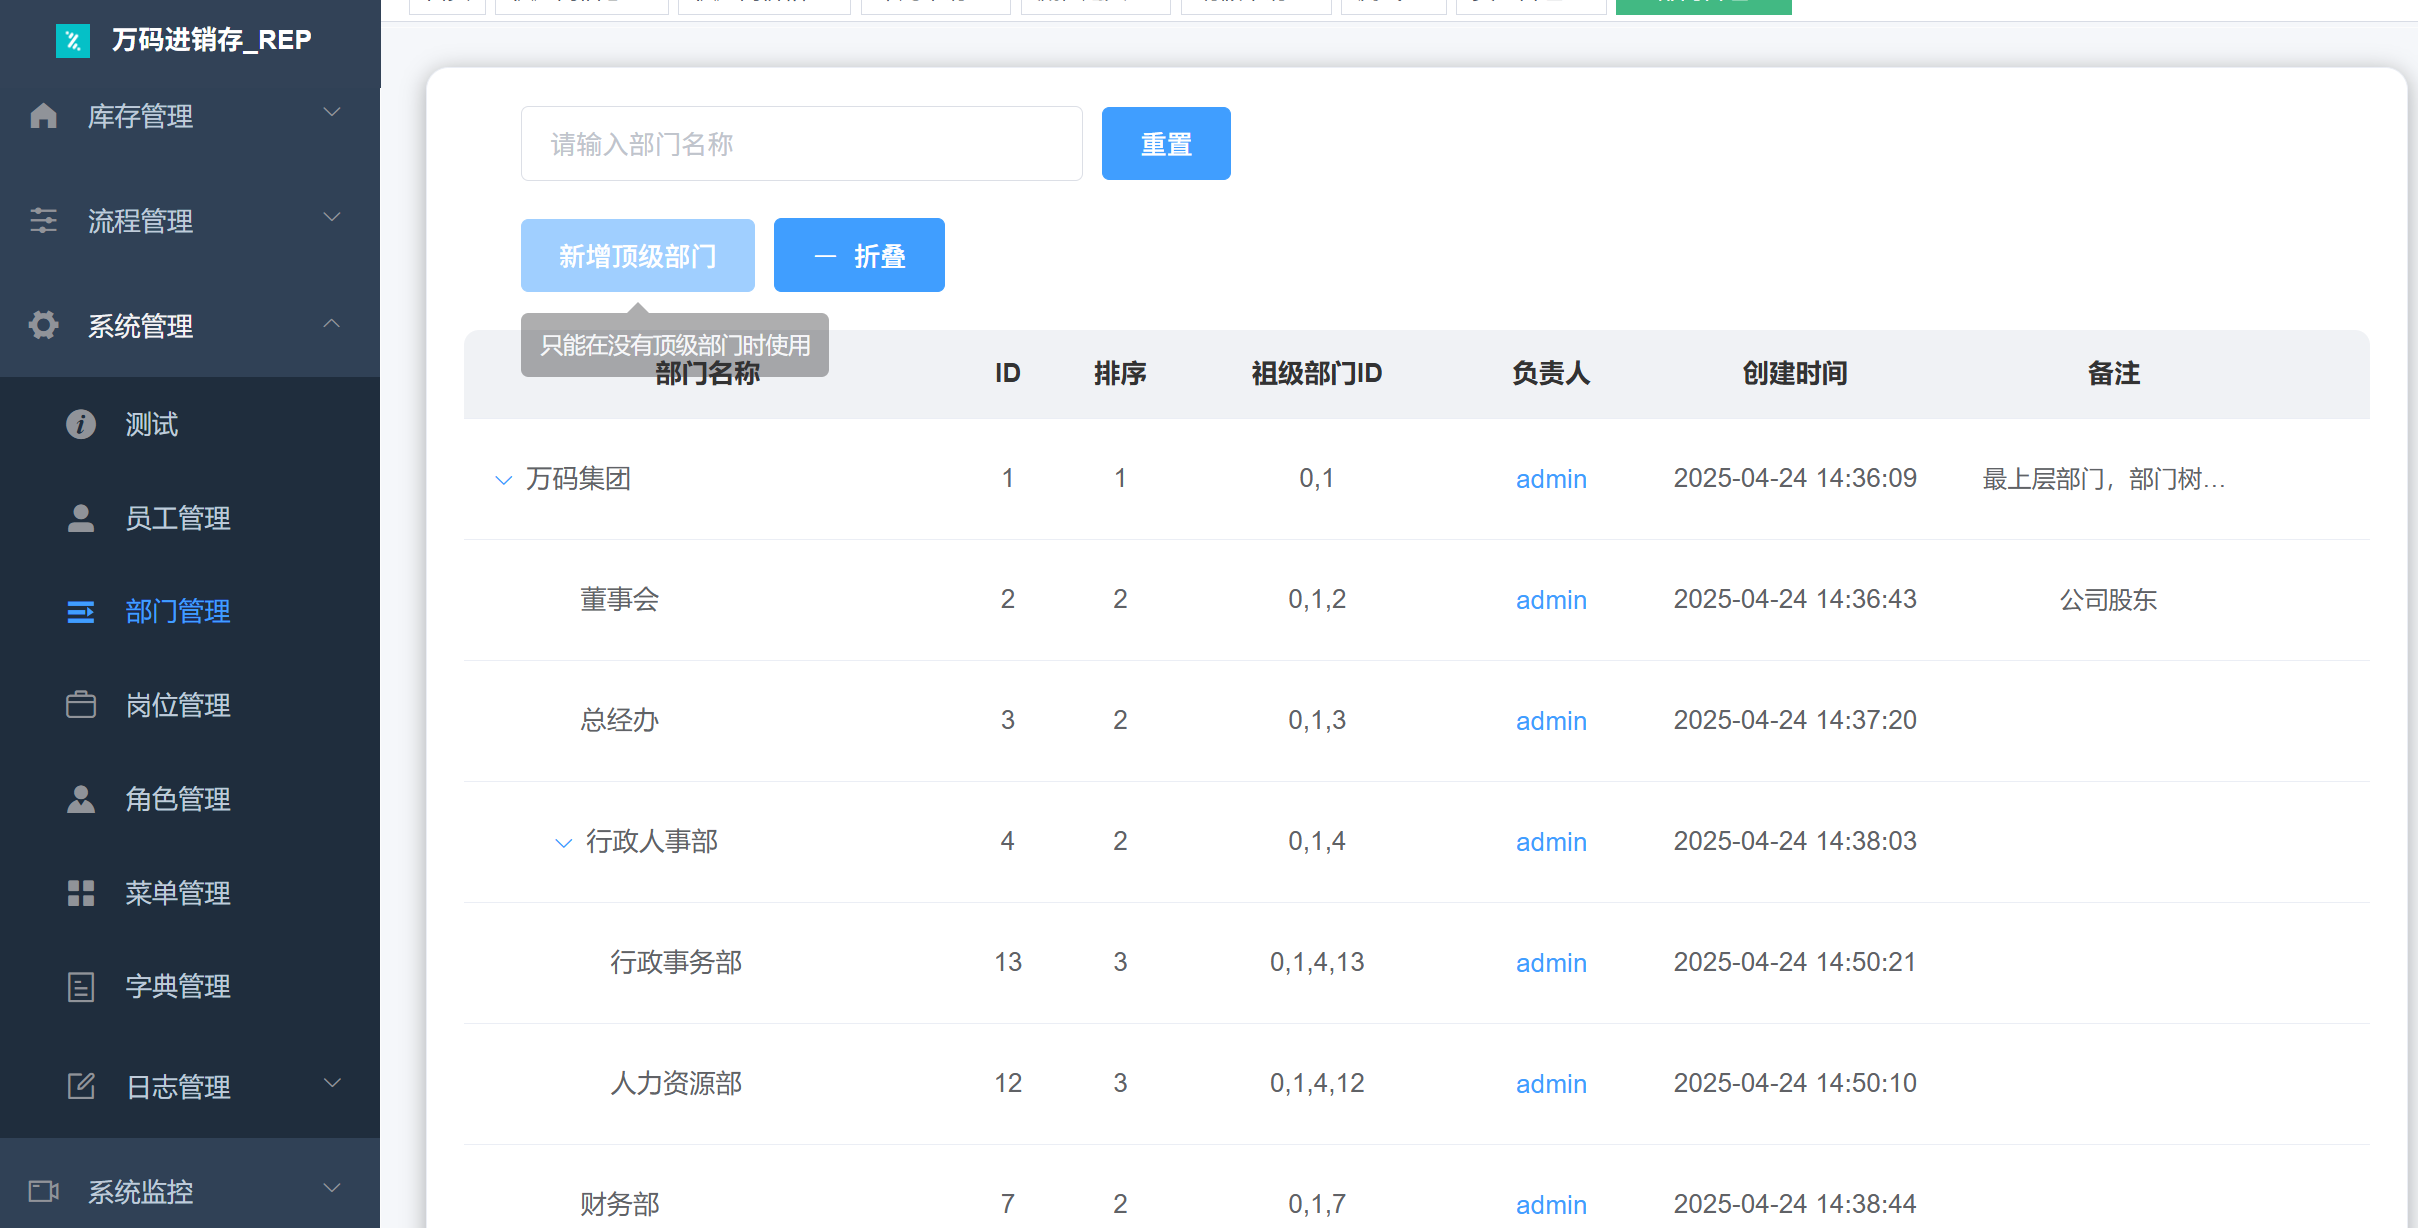The height and width of the screenshot is (1228, 2418).
Task: Select the 财务部 department name
Action: coord(619,1205)
